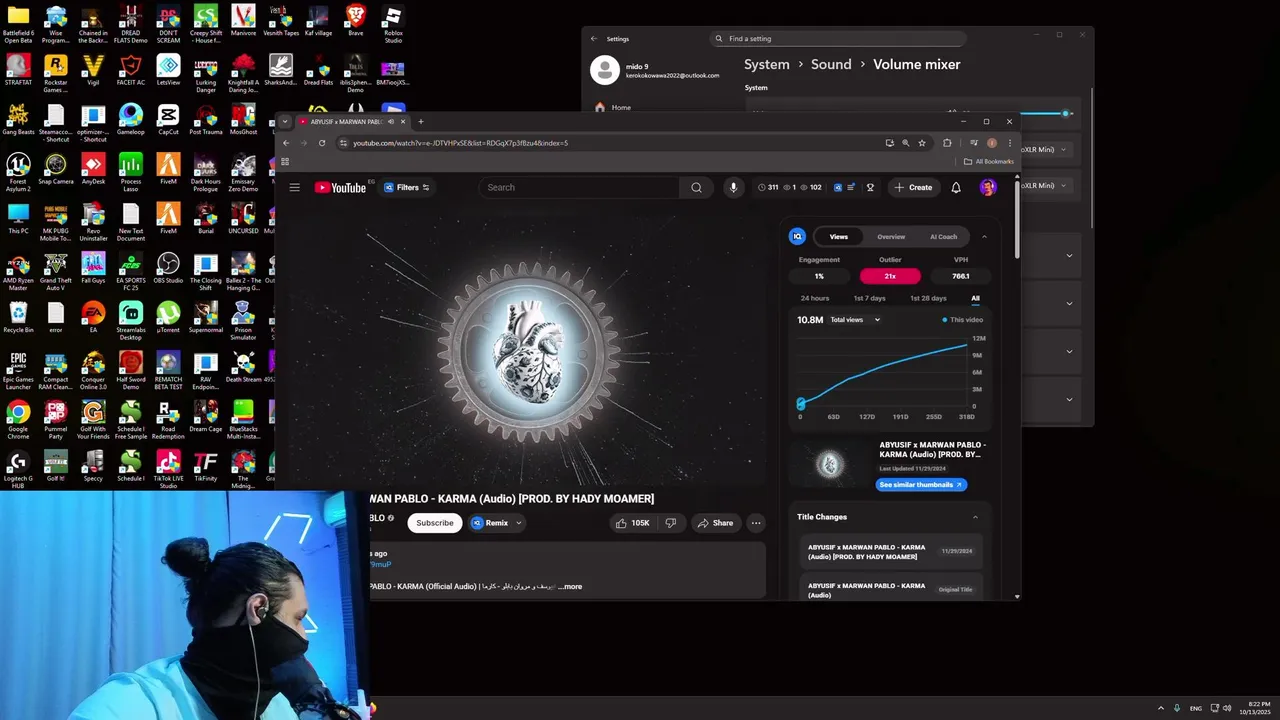Like the video with 105K thumbs up
The height and width of the screenshot is (720, 1280).
click(x=633, y=523)
